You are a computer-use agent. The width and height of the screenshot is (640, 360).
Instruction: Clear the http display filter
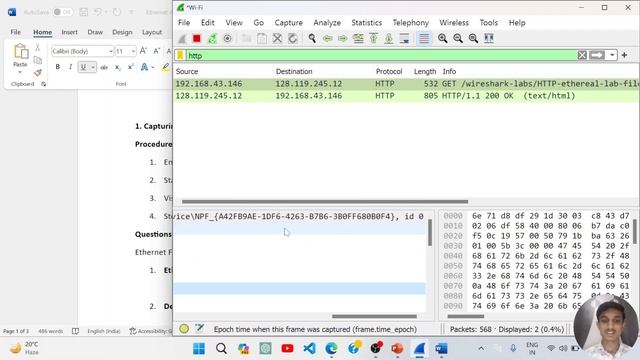click(x=582, y=56)
